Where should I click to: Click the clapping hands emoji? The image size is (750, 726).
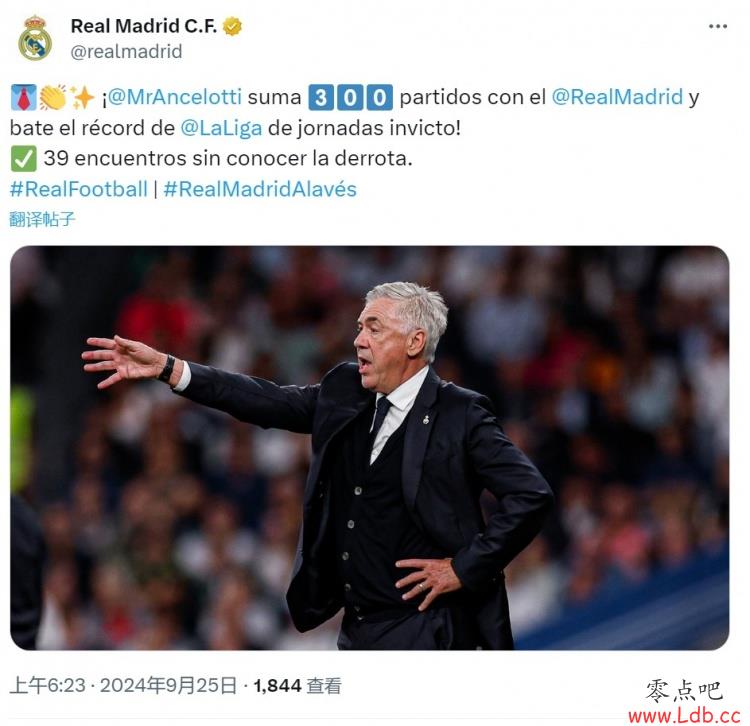(x=53, y=97)
